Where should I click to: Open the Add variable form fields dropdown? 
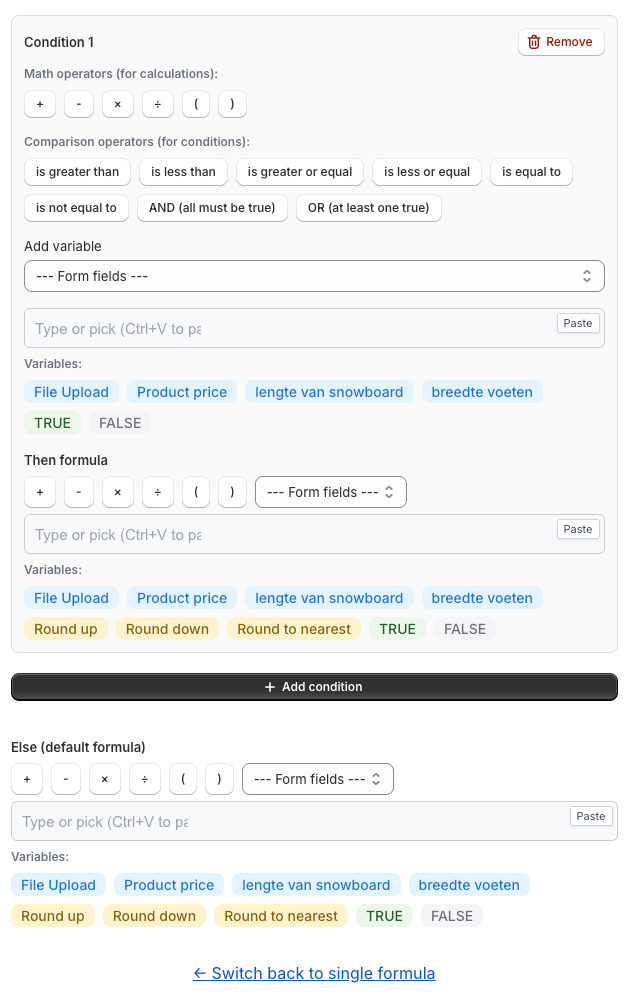314,276
